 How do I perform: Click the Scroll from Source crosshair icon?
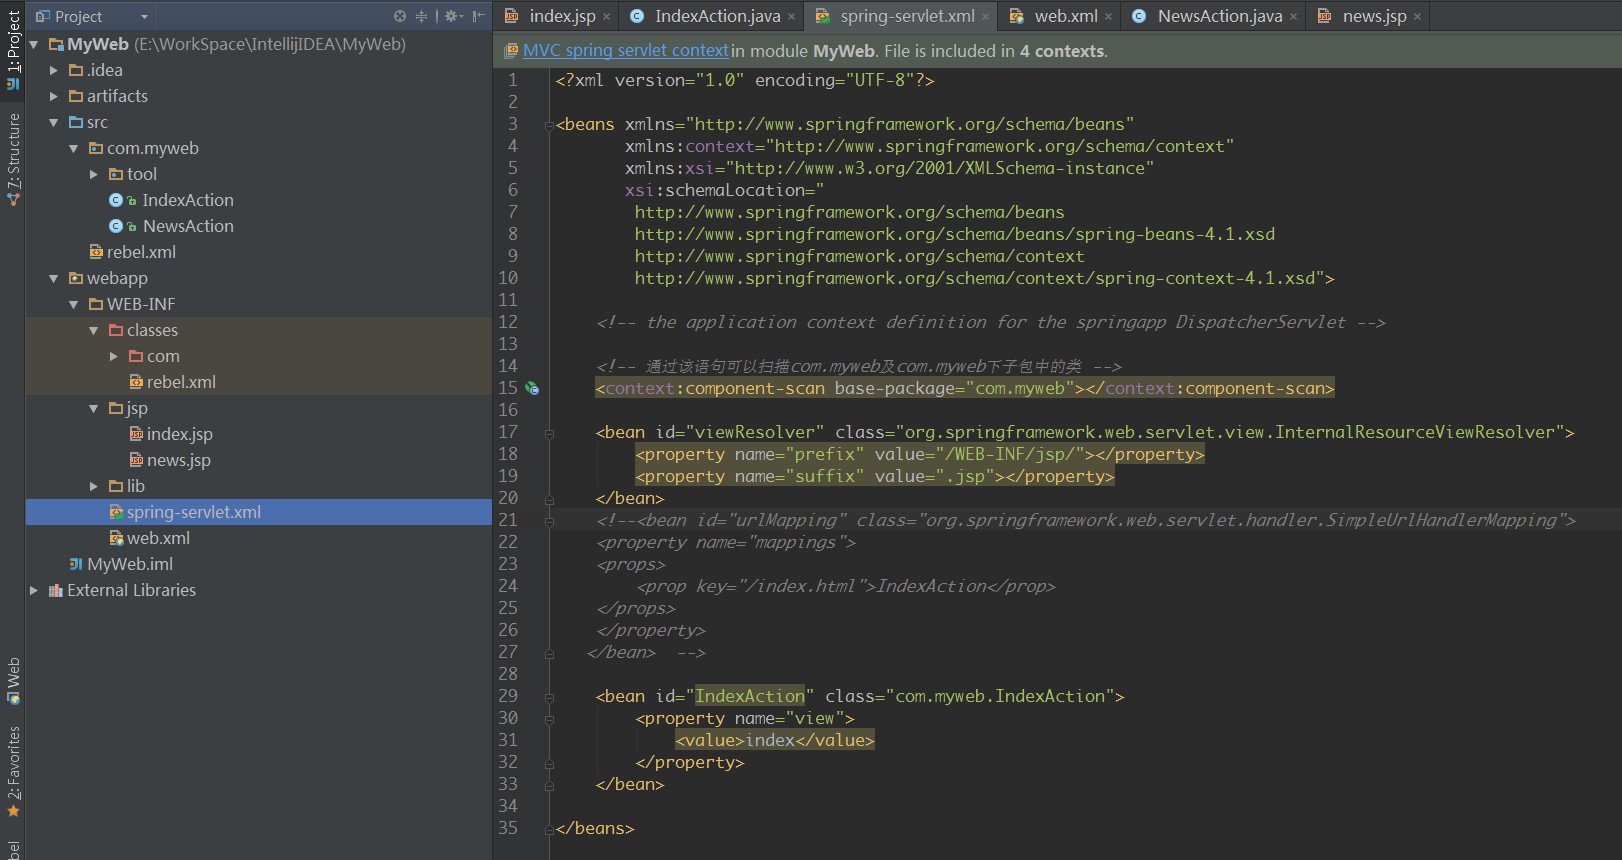coord(400,16)
